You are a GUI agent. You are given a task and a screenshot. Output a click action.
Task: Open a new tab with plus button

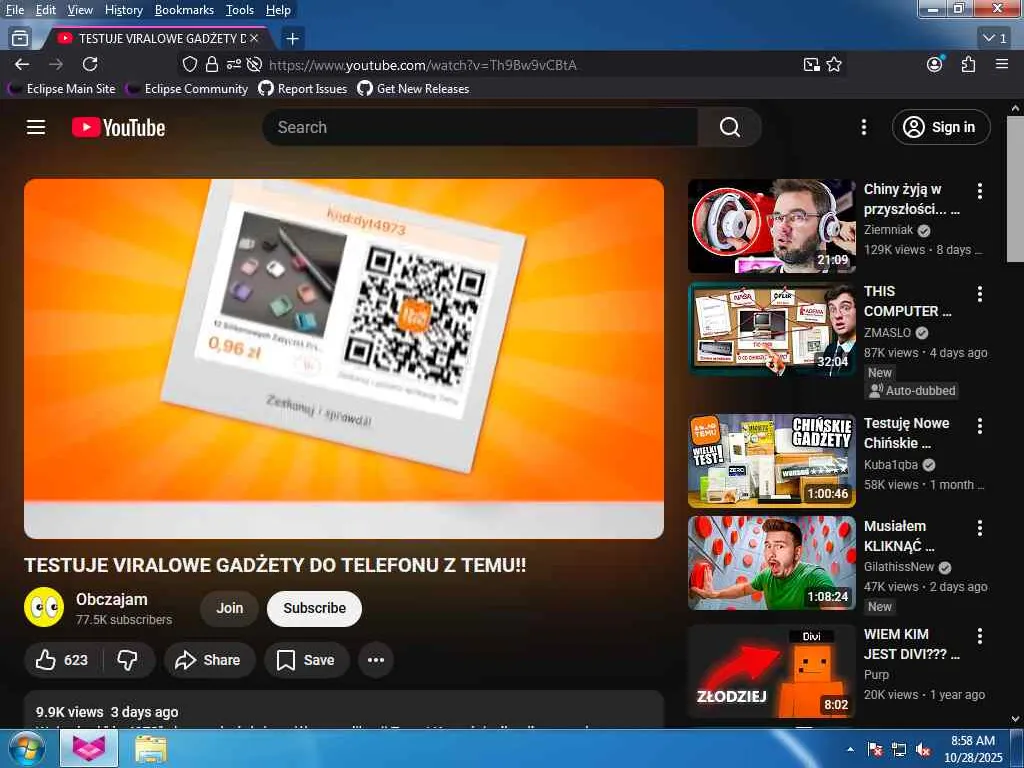coord(293,39)
